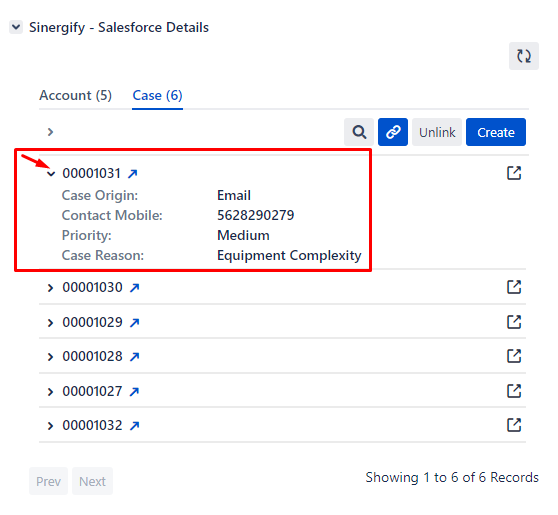Open the search magnifier icon
Screen dimensions: 558x515
[x=359, y=132]
